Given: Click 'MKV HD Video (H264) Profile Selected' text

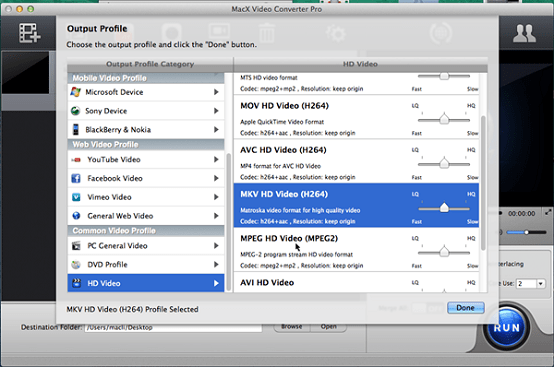Looking at the screenshot, I should click(132, 309).
